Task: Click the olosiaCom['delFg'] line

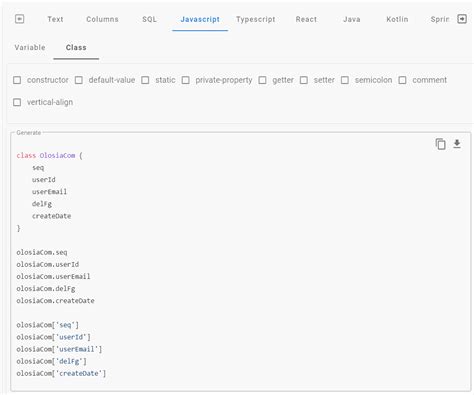Action: [51, 361]
